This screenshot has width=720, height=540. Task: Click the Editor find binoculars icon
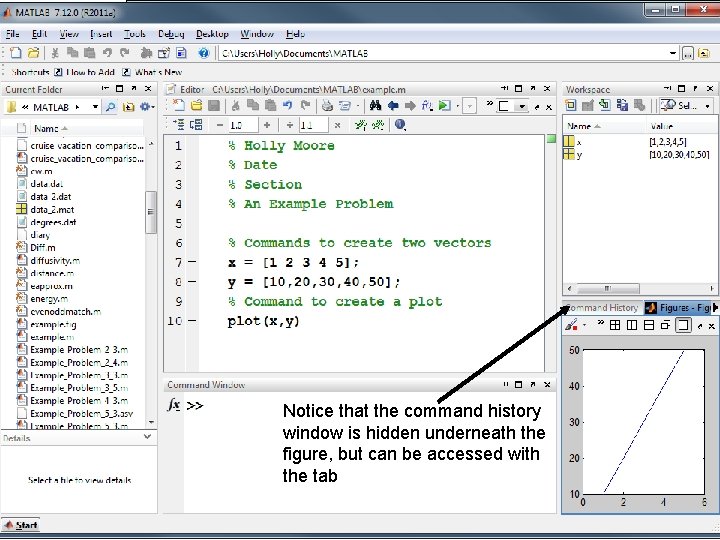coord(375,106)
